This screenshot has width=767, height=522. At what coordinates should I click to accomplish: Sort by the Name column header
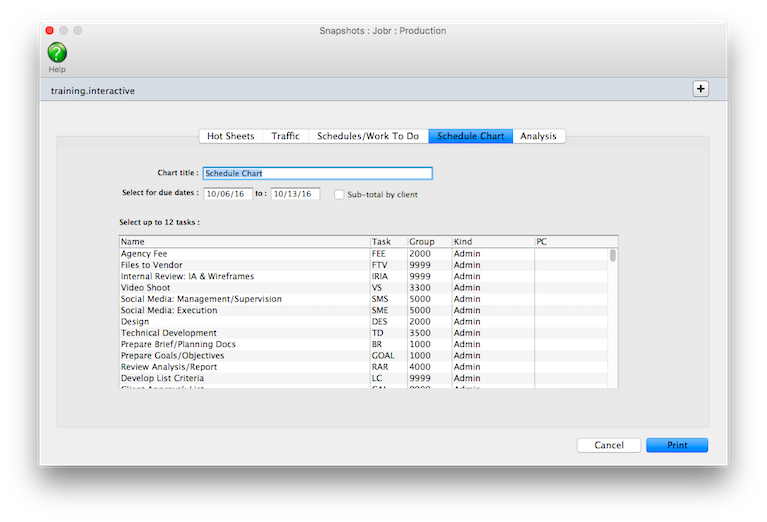pos(243,242)
